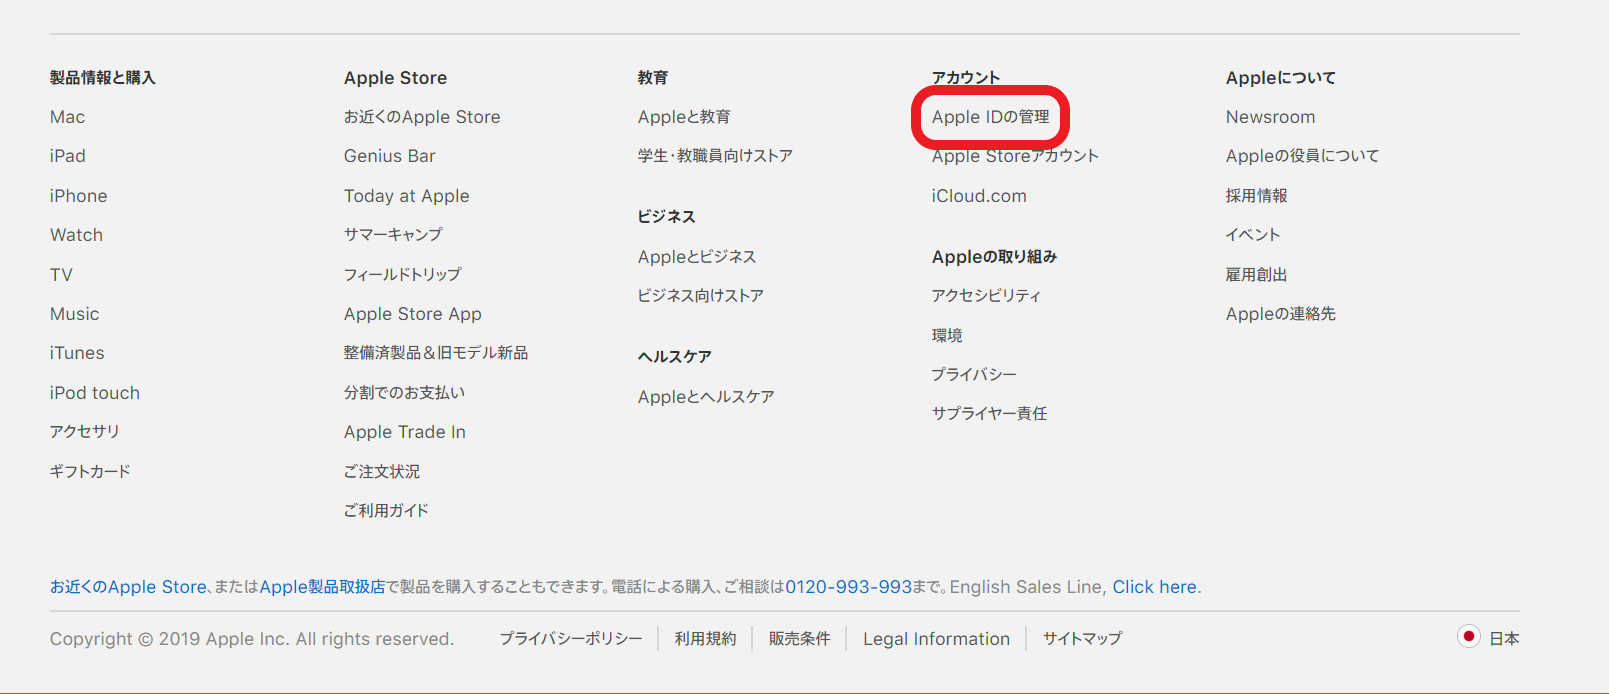Go to Today at Apple
The width and height of the screenshot is (1609, 694).
(x=407, y=196)
